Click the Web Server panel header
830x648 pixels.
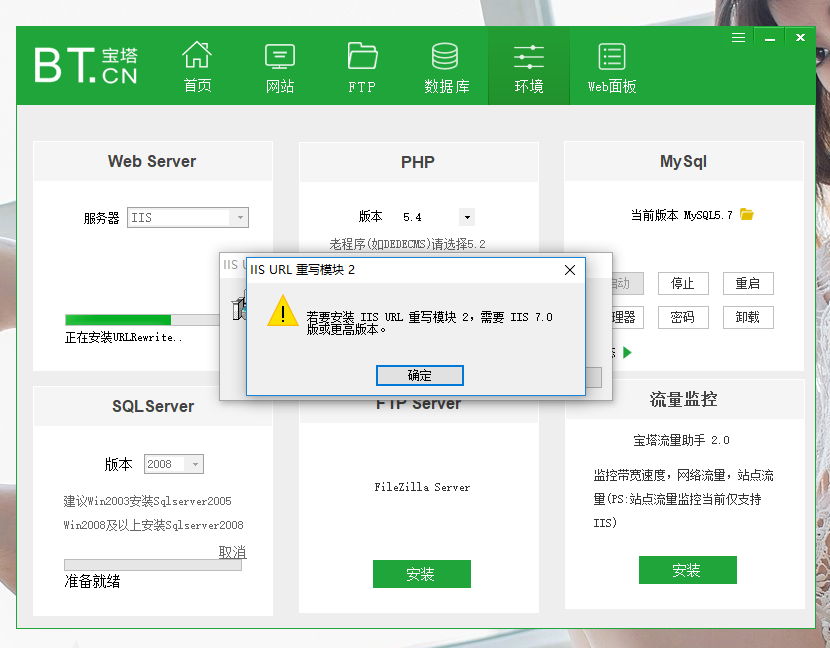(152, 161)
